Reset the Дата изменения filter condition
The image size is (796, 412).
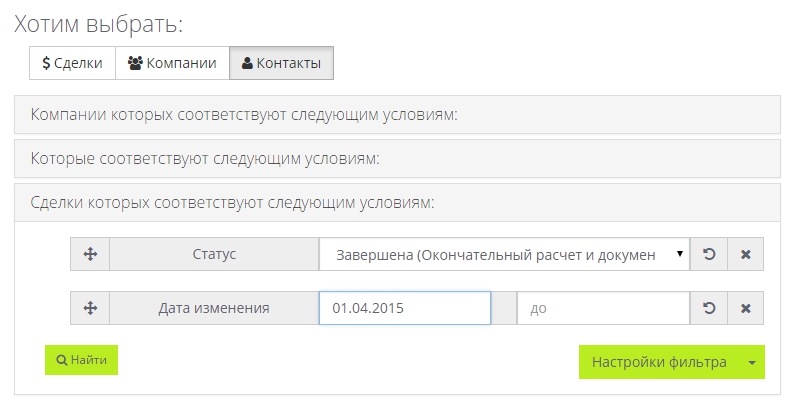709,308
